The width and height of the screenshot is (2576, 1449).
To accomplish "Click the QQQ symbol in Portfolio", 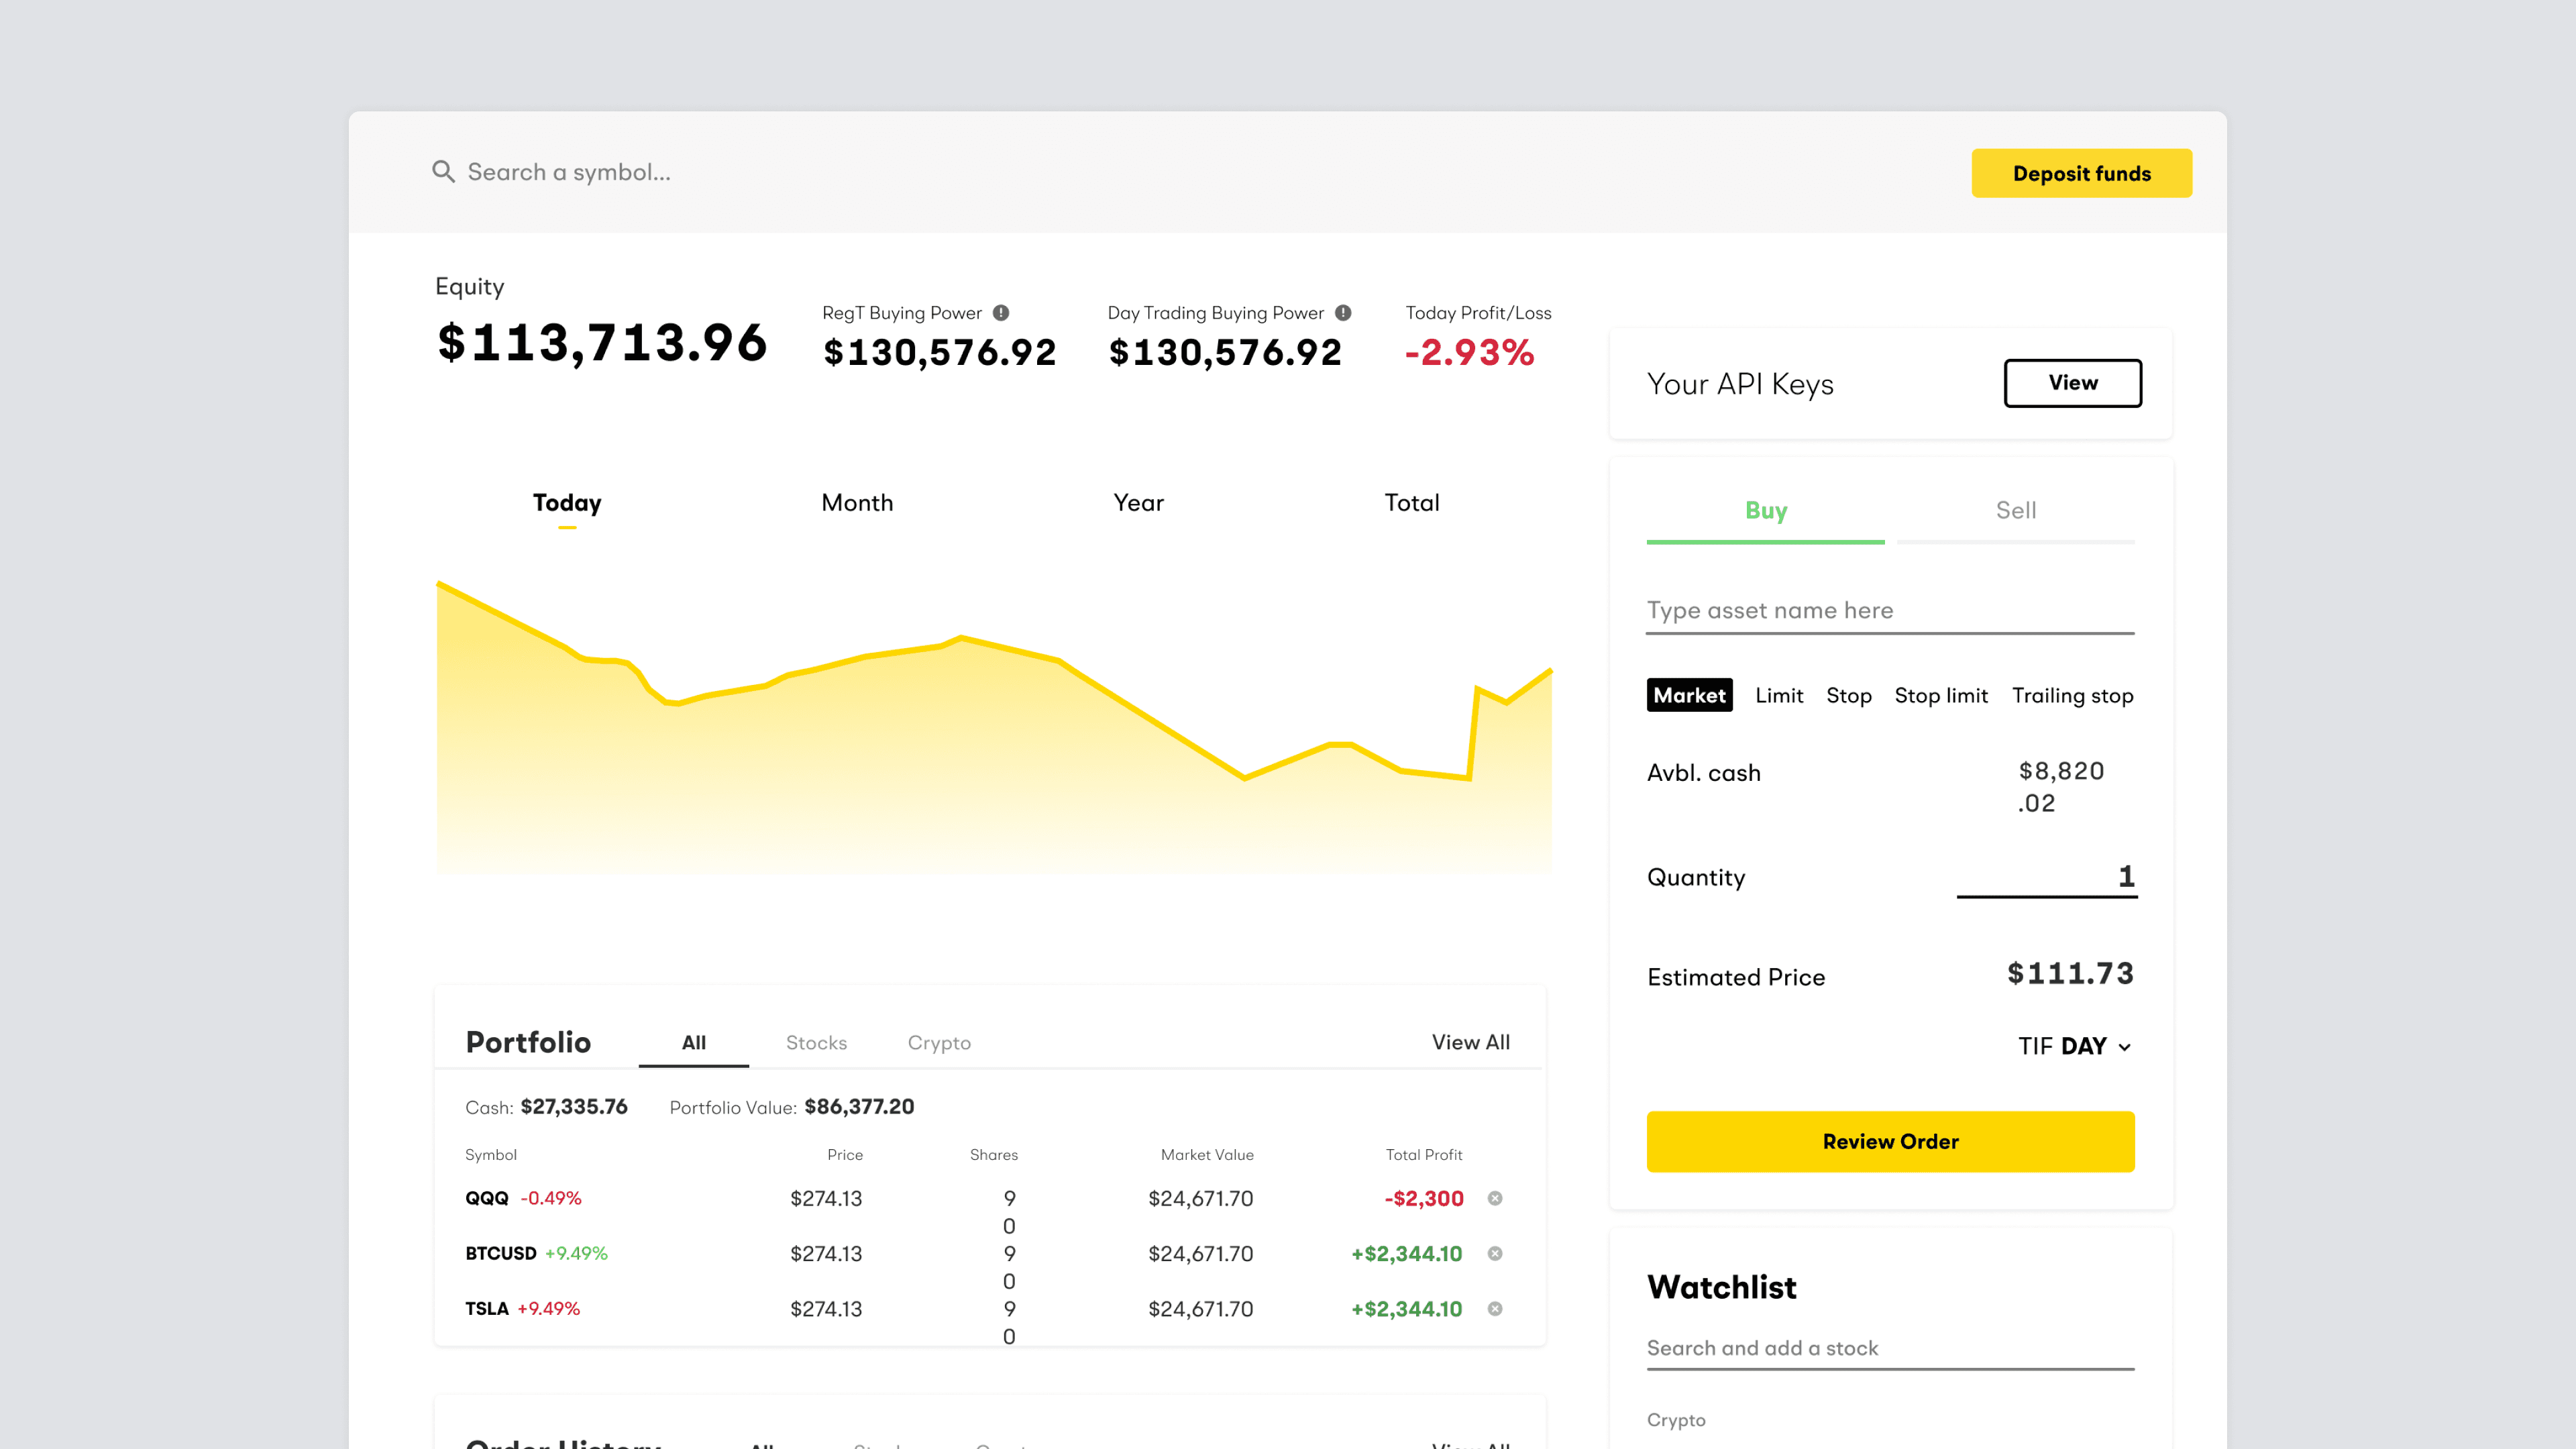I will click(x=486, y=1198).
